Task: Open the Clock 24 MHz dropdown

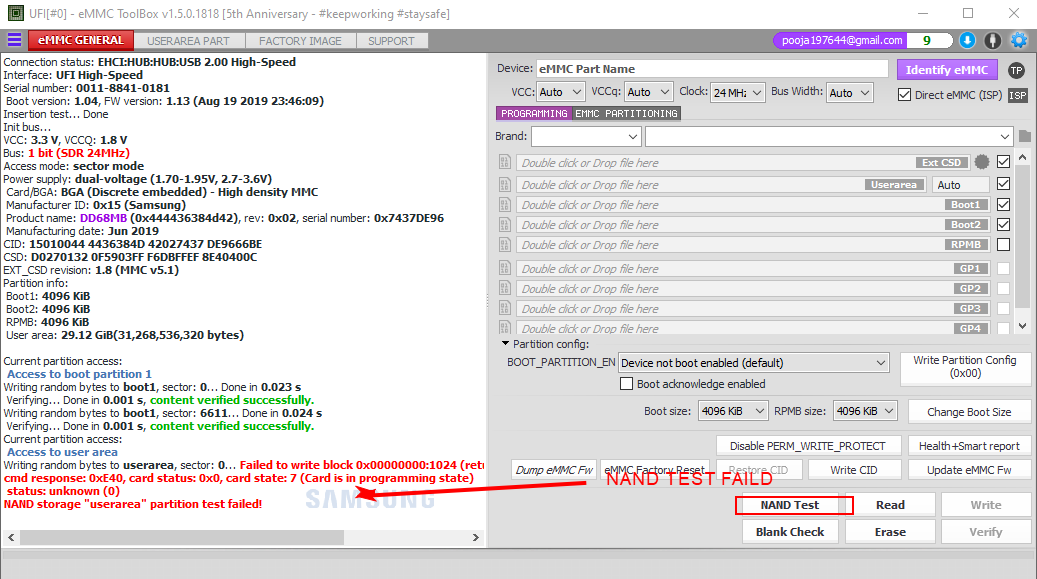Action: pos(738,93)
